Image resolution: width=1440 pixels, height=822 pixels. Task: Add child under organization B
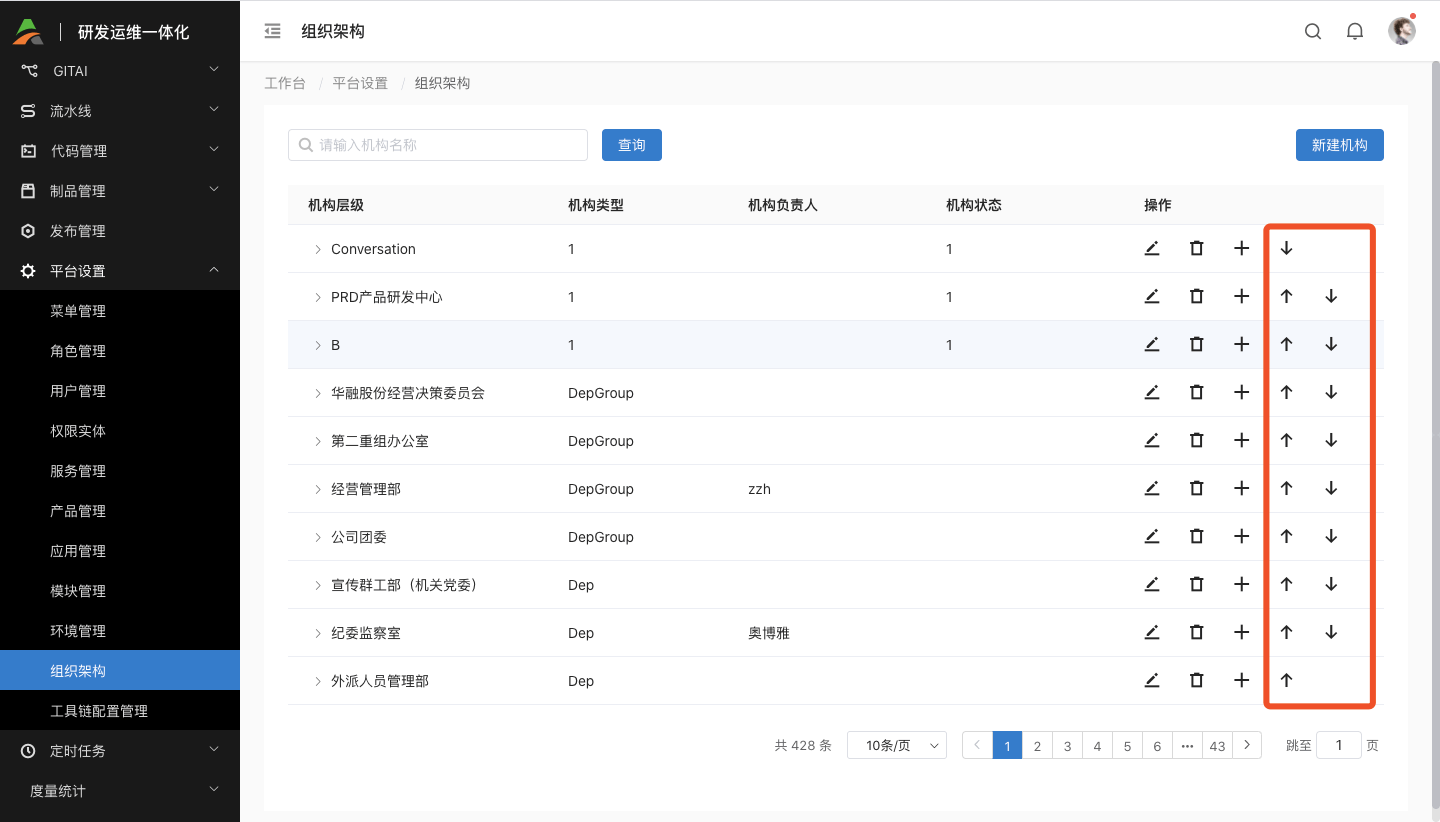point(1241,344)
